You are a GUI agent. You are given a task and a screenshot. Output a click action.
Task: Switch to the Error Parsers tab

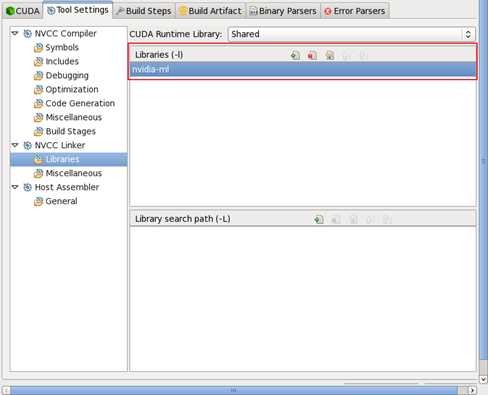pyautogui.click(x=355, y=11)
